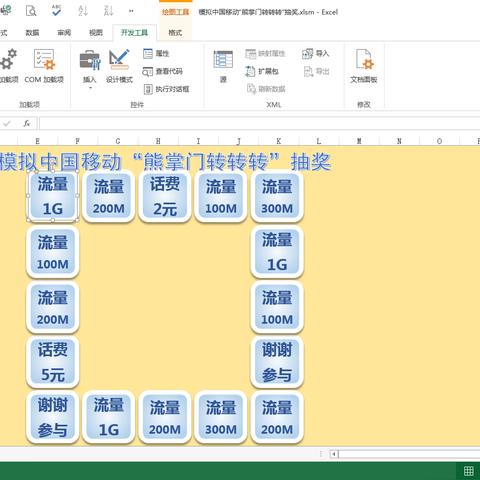
Task: Click 流量 1G button in the bottom row
Action: click(109, 417)
